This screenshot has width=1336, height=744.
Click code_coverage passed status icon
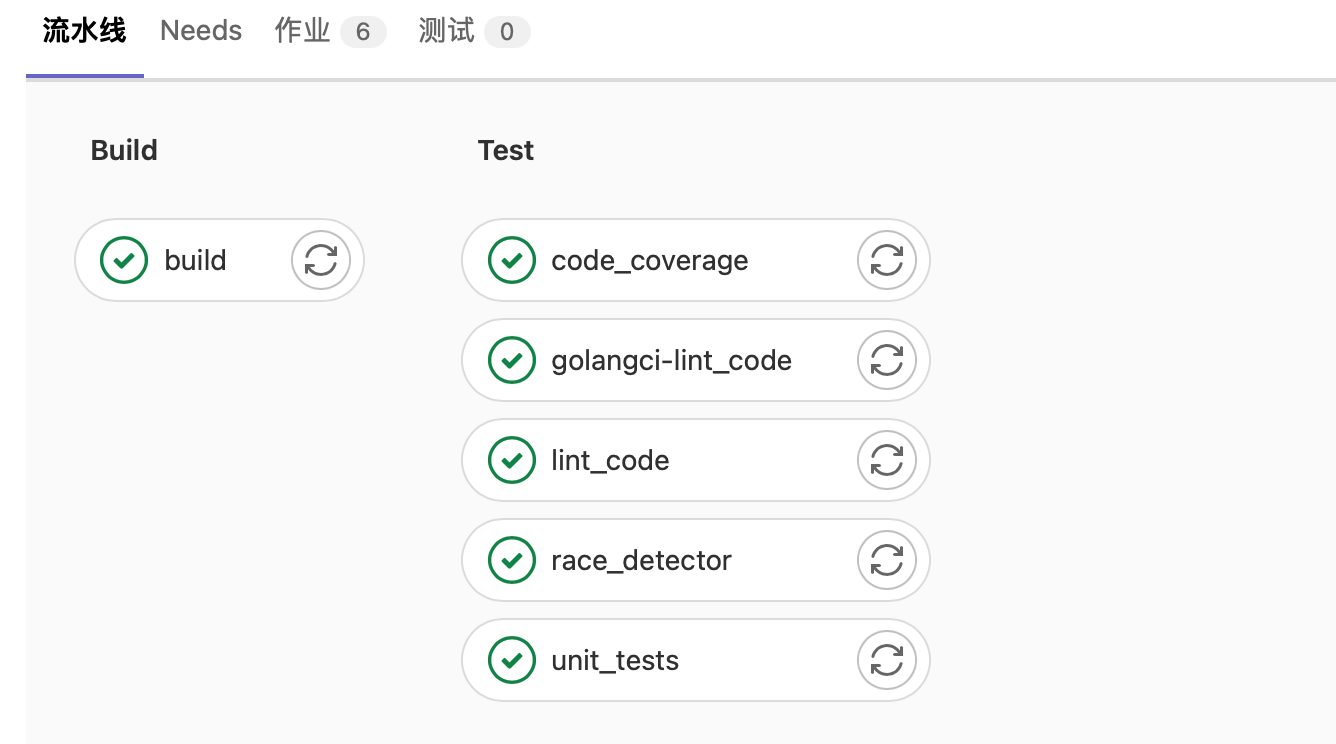512,260
